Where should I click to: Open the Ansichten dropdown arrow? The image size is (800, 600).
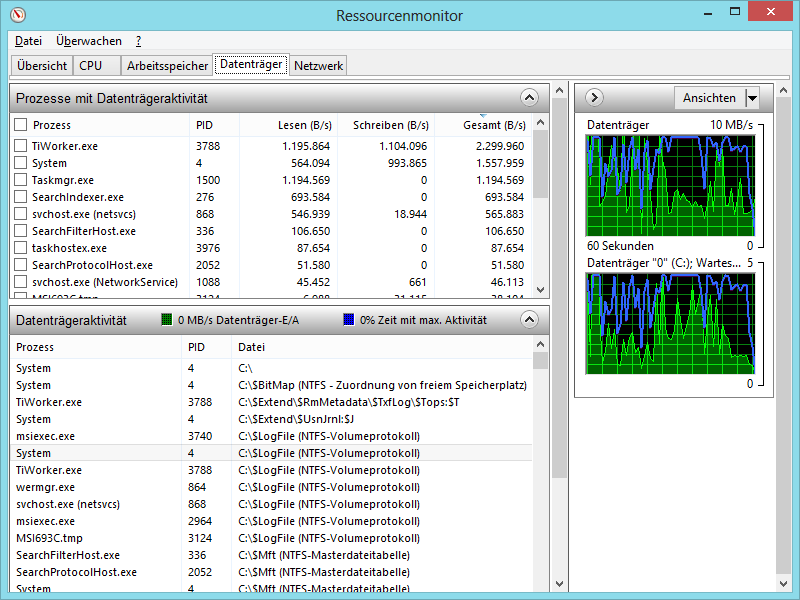(x=752, y=98)
